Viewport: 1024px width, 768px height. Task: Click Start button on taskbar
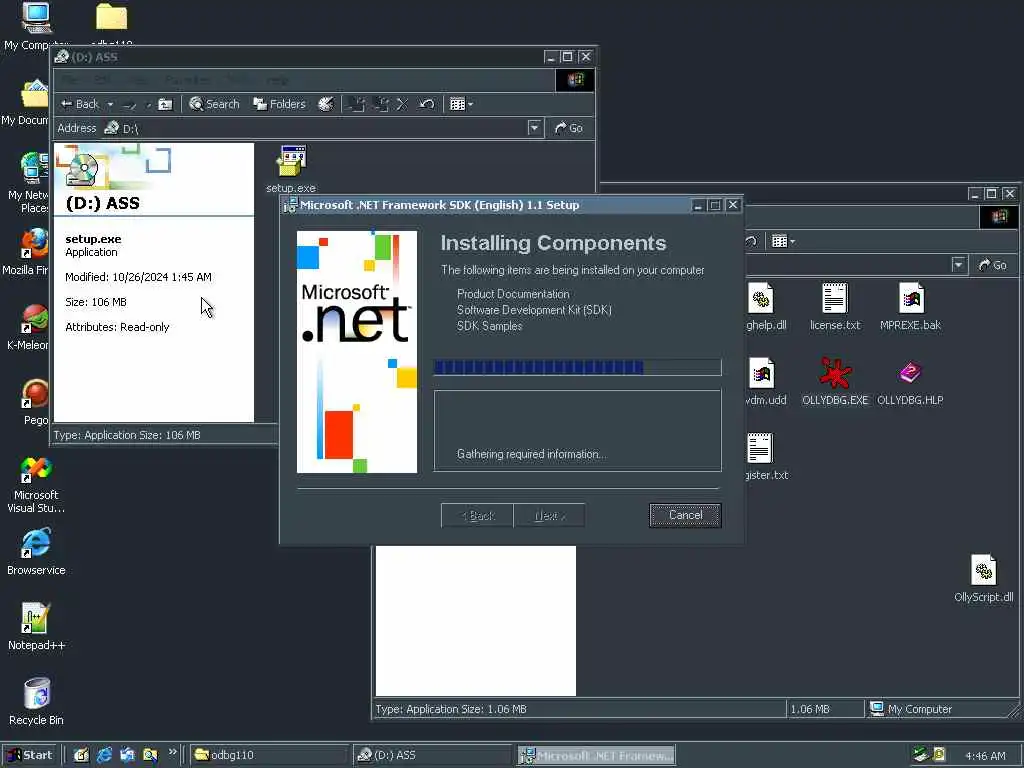point(30,755)
